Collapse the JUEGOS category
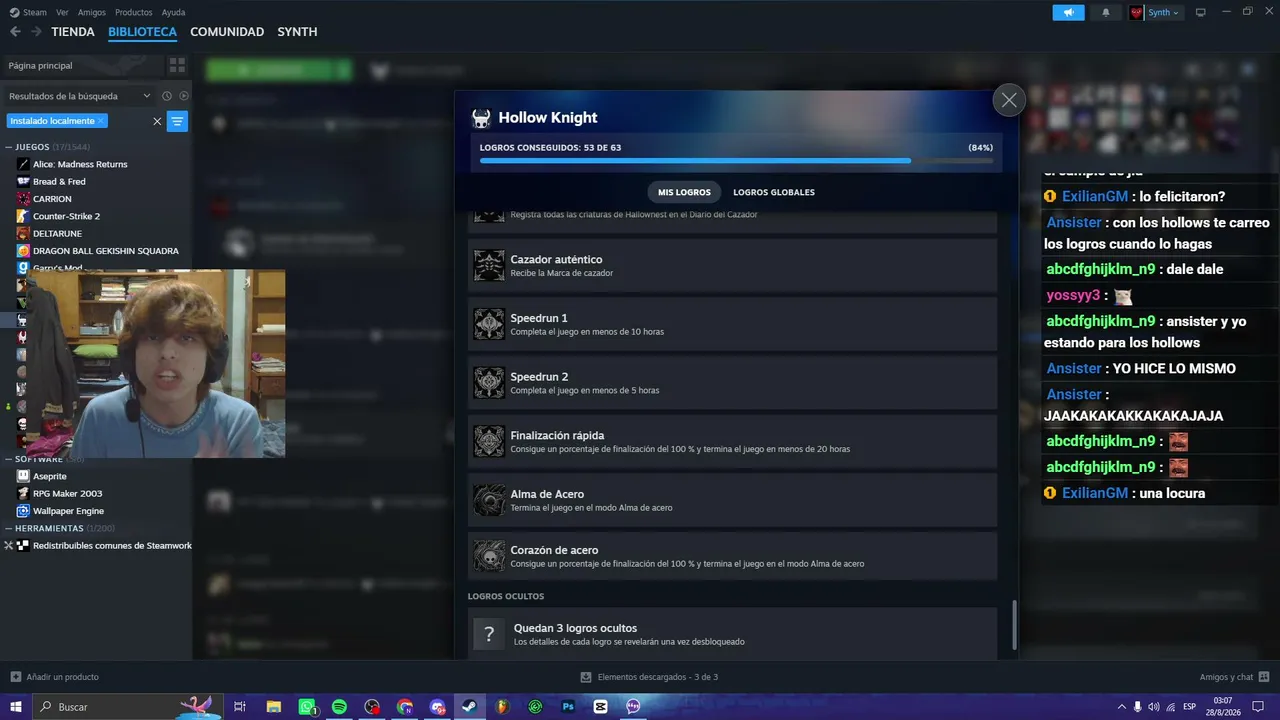This screenshot has height=720, width=1280. pyautogui.click(x=8, y=147)
